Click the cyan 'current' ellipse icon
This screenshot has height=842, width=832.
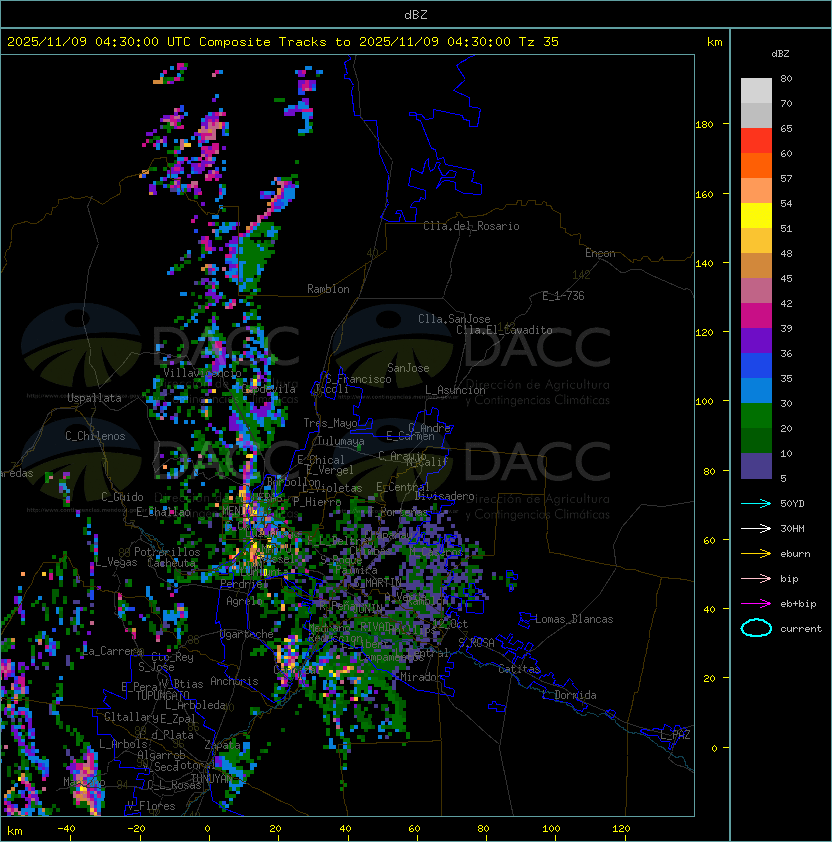click(x=756, y=628)
